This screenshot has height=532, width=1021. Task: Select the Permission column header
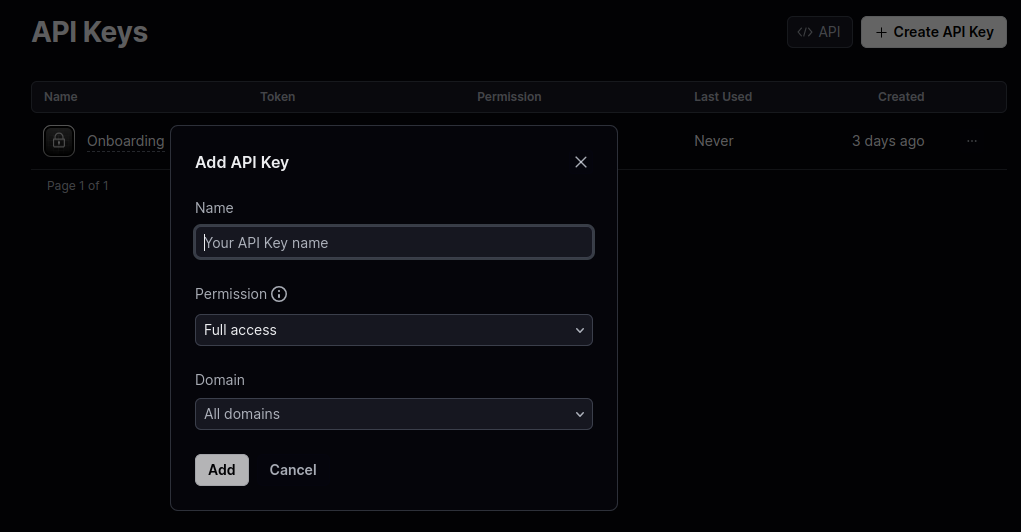509,97
